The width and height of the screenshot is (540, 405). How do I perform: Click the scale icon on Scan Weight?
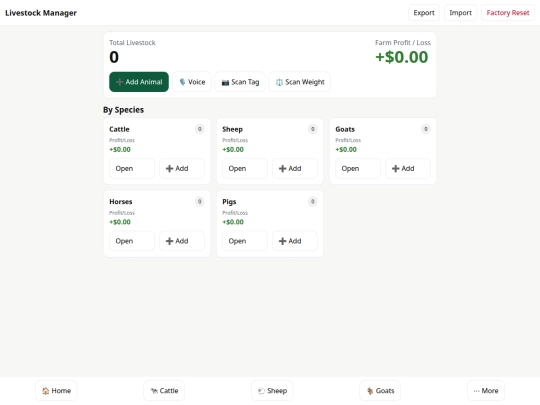pyautogui.click(x=279, y=82)
